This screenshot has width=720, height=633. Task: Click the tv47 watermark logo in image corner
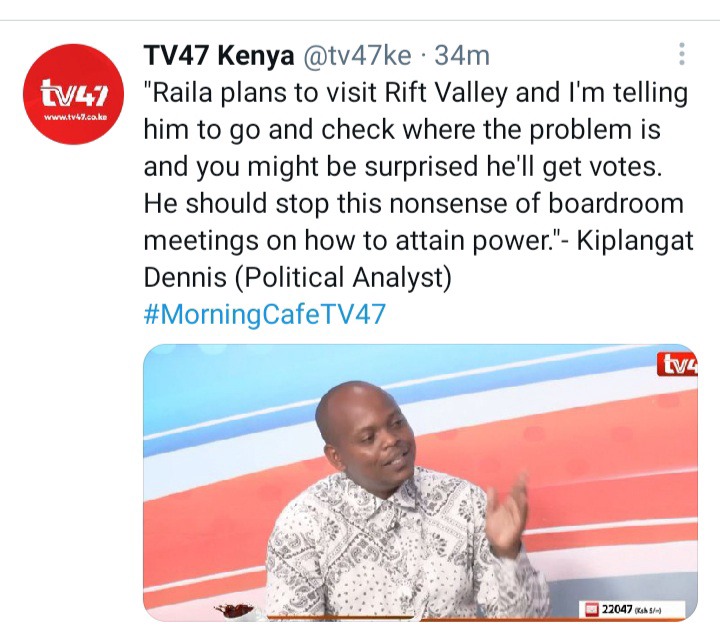pyautogui.click(x=678, y=364)
